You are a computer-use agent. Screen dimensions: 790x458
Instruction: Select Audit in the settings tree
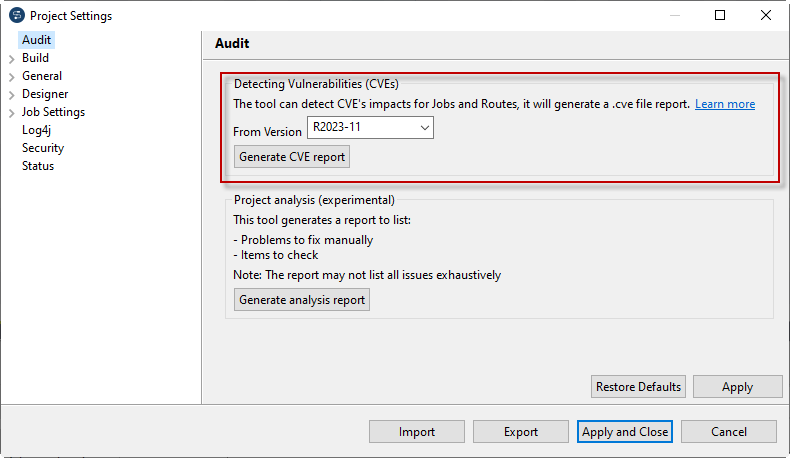click(36, 40)
